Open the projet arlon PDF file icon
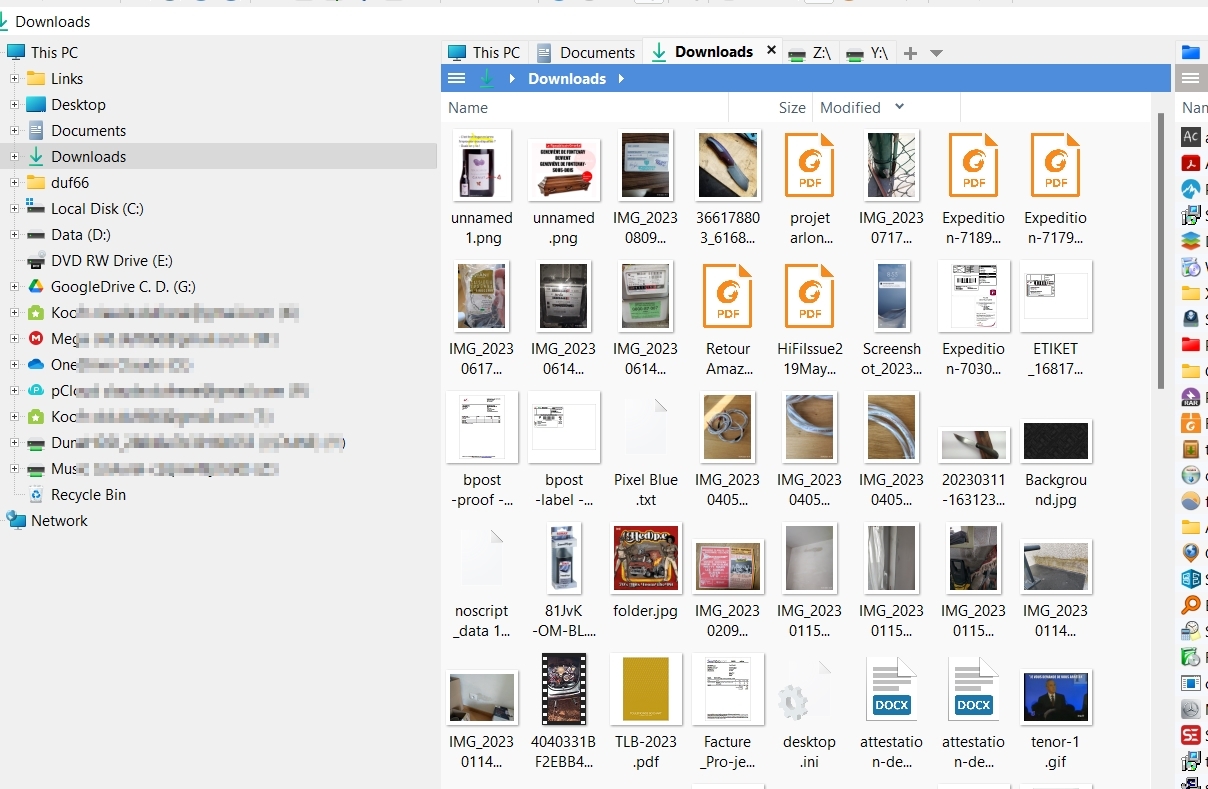This screenshot has width=1208, height=789. (x=810, y=166)
